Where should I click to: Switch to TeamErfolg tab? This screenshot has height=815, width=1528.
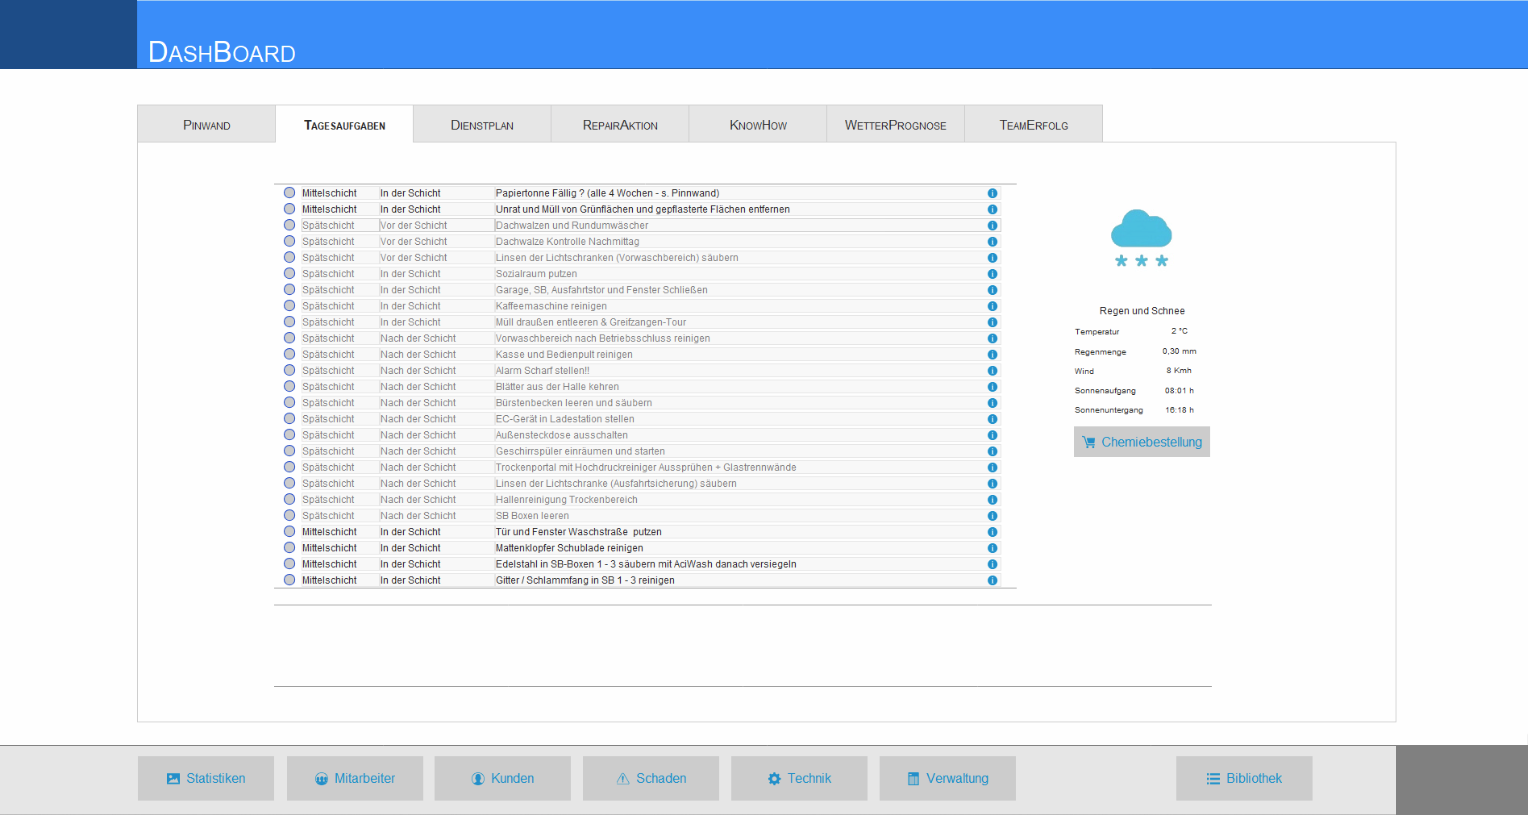click(x=1034, y=125)
